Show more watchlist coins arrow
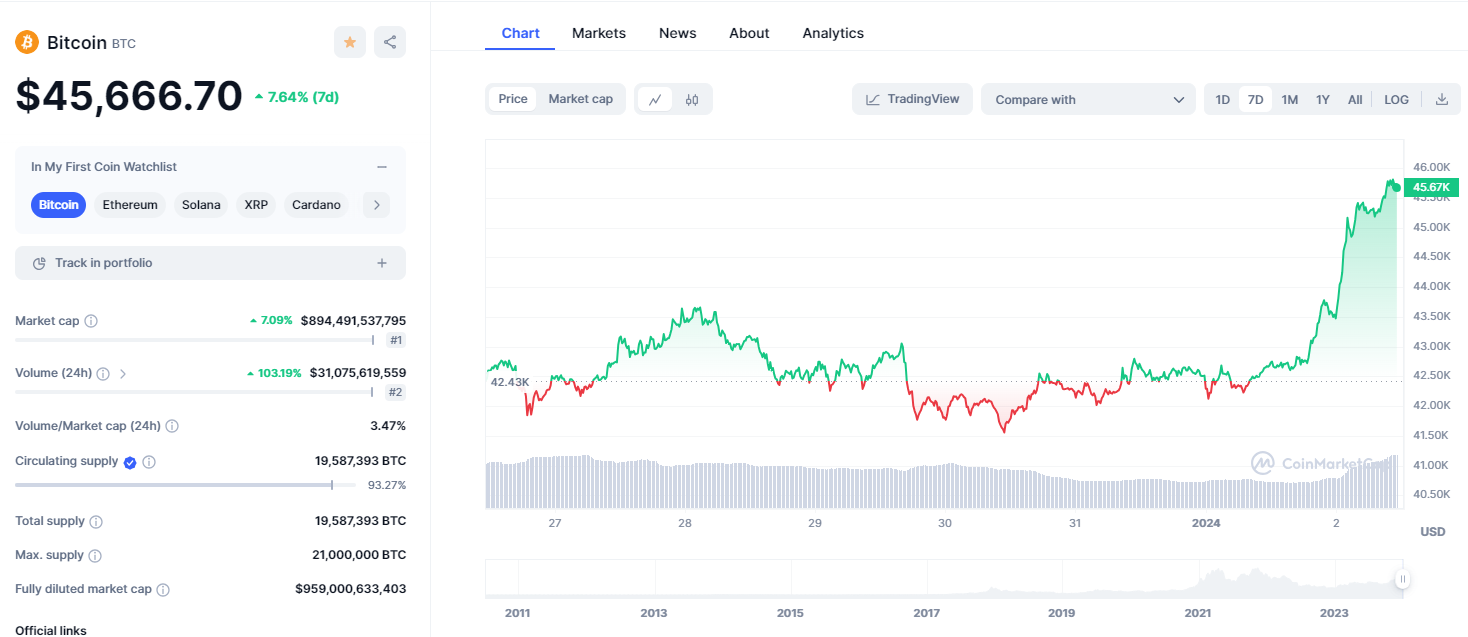 (376, 205)
